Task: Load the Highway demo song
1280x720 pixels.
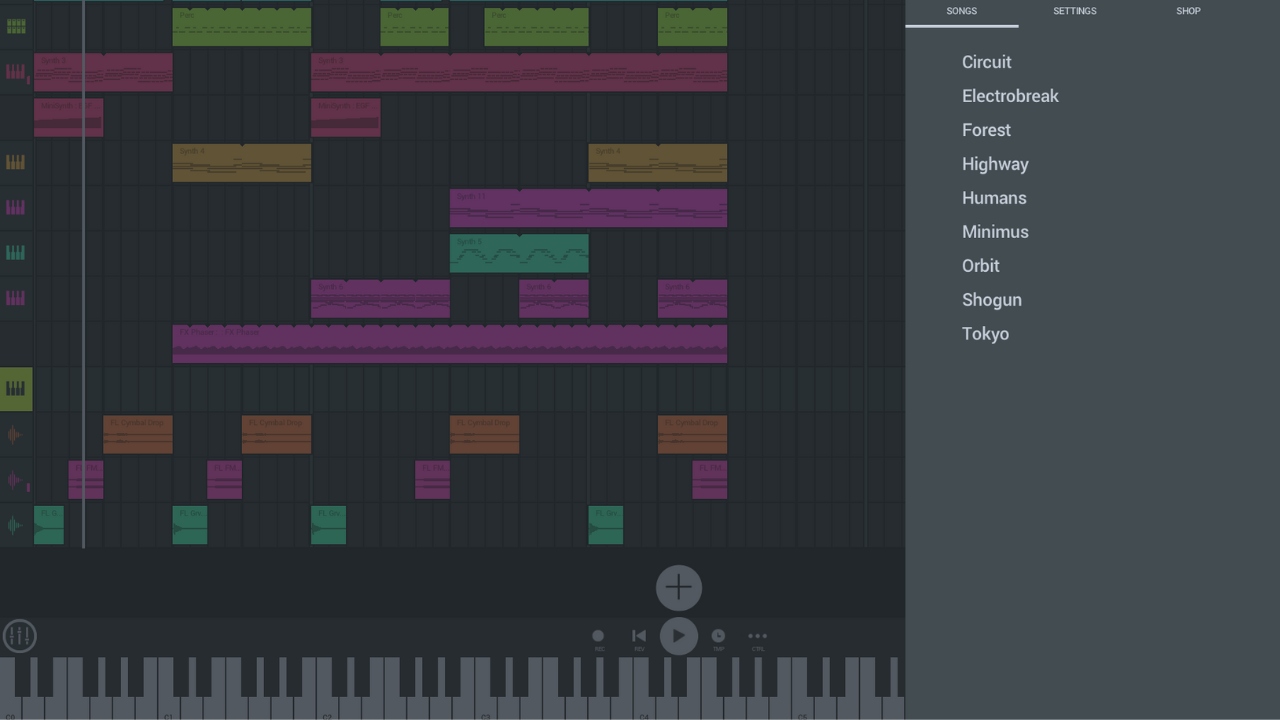Action: [995, 164]
